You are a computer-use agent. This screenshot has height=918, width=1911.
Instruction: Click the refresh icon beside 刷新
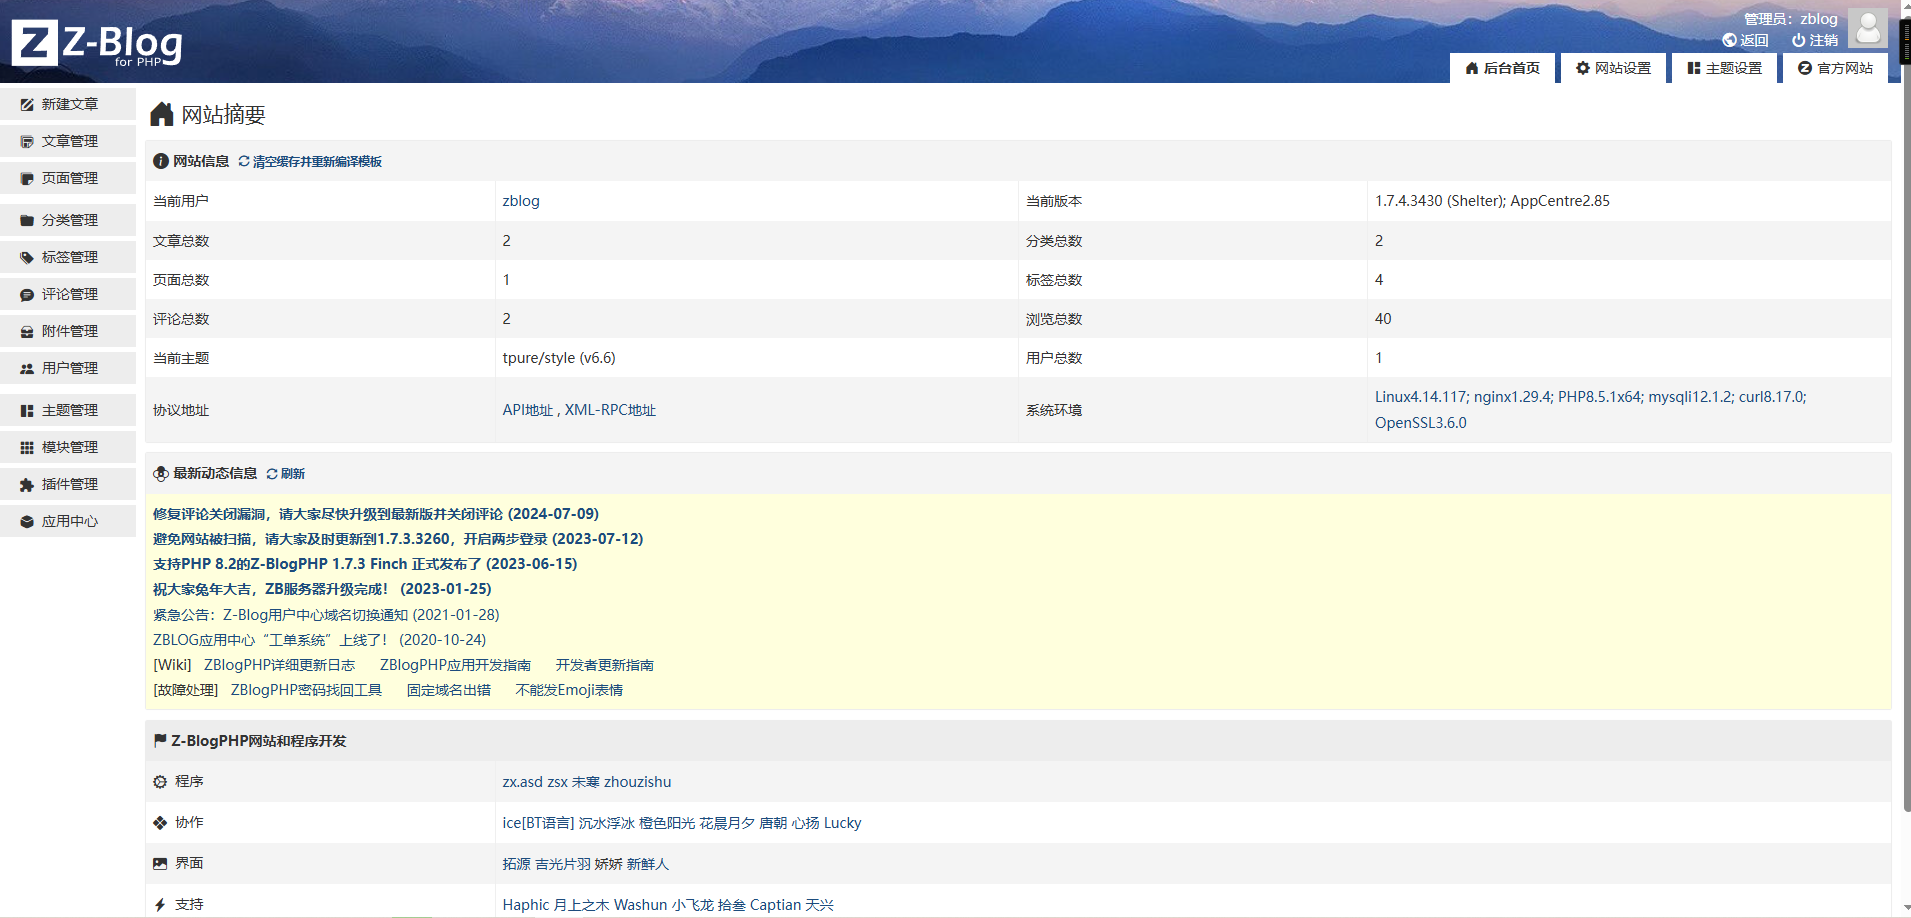point(272,474)
